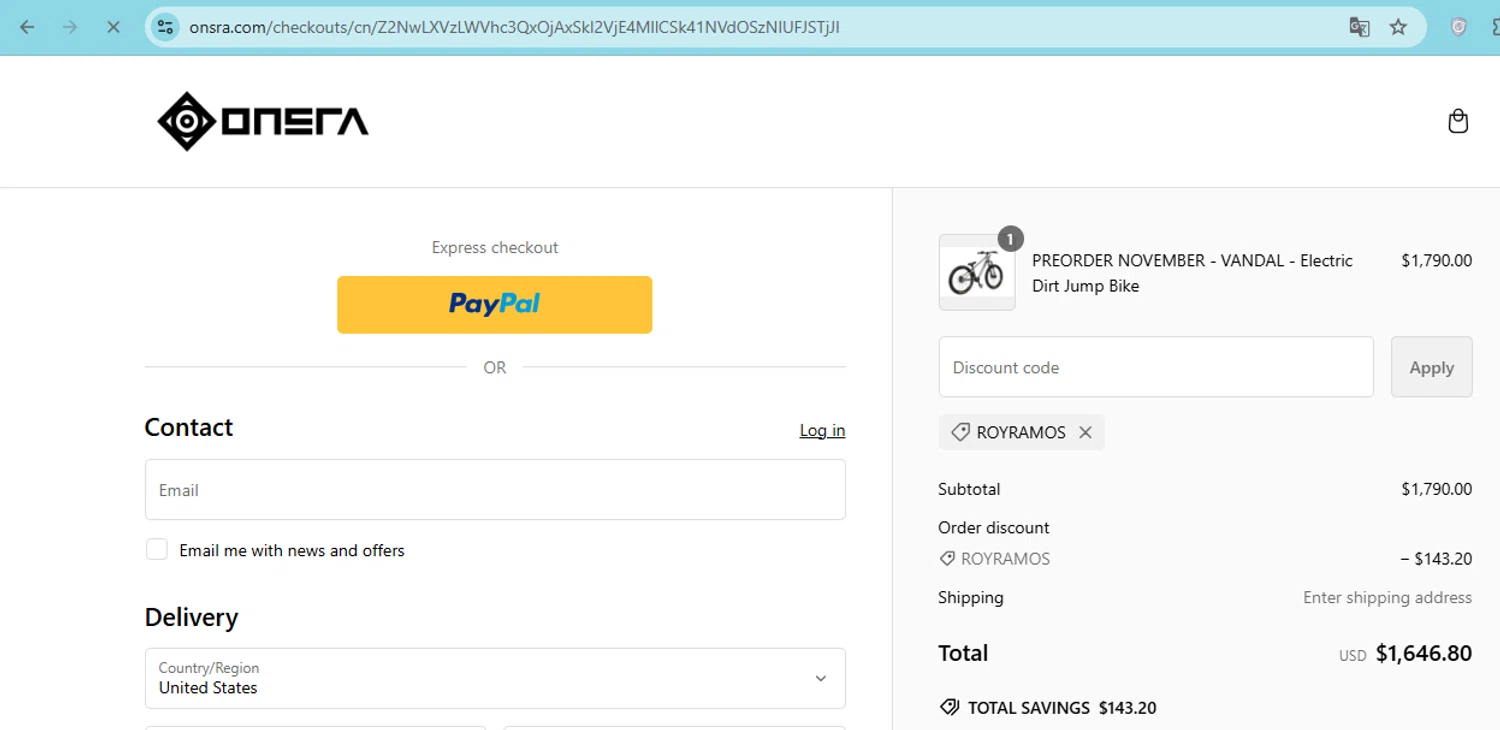Click the Order discount label
The width and height of the screenshot is (1500, 730).
994,527
